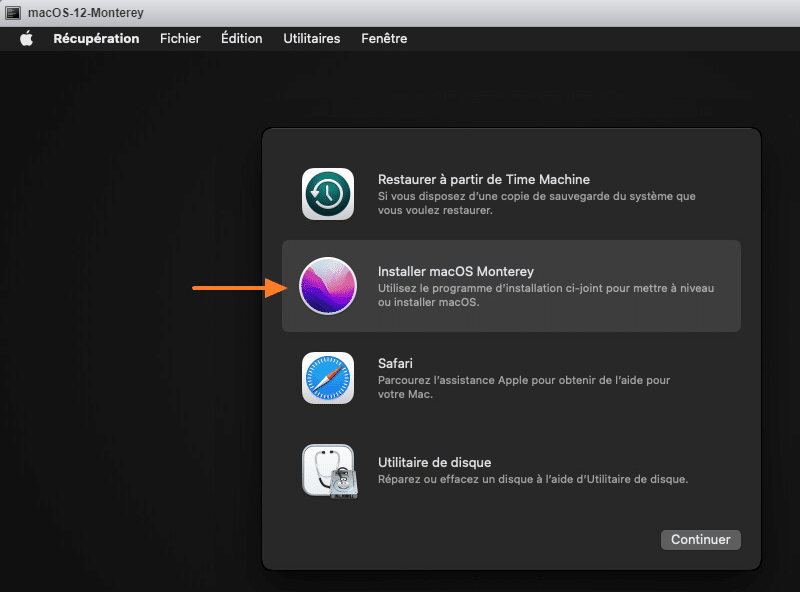Click 'Parcourez l'assistance Apple' description

[x=524, y=387]
